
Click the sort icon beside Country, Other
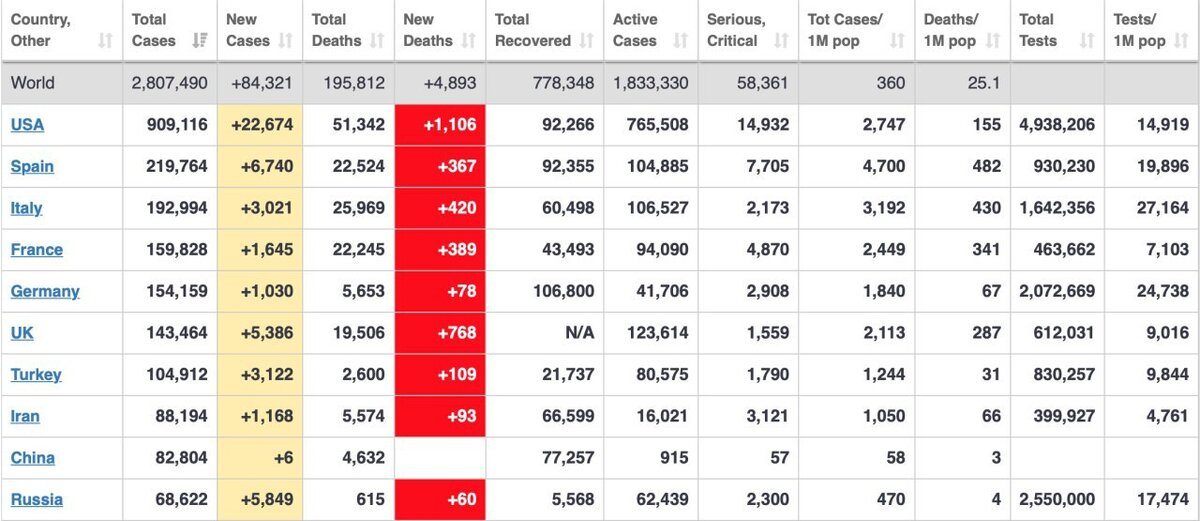tap(105, 41)
